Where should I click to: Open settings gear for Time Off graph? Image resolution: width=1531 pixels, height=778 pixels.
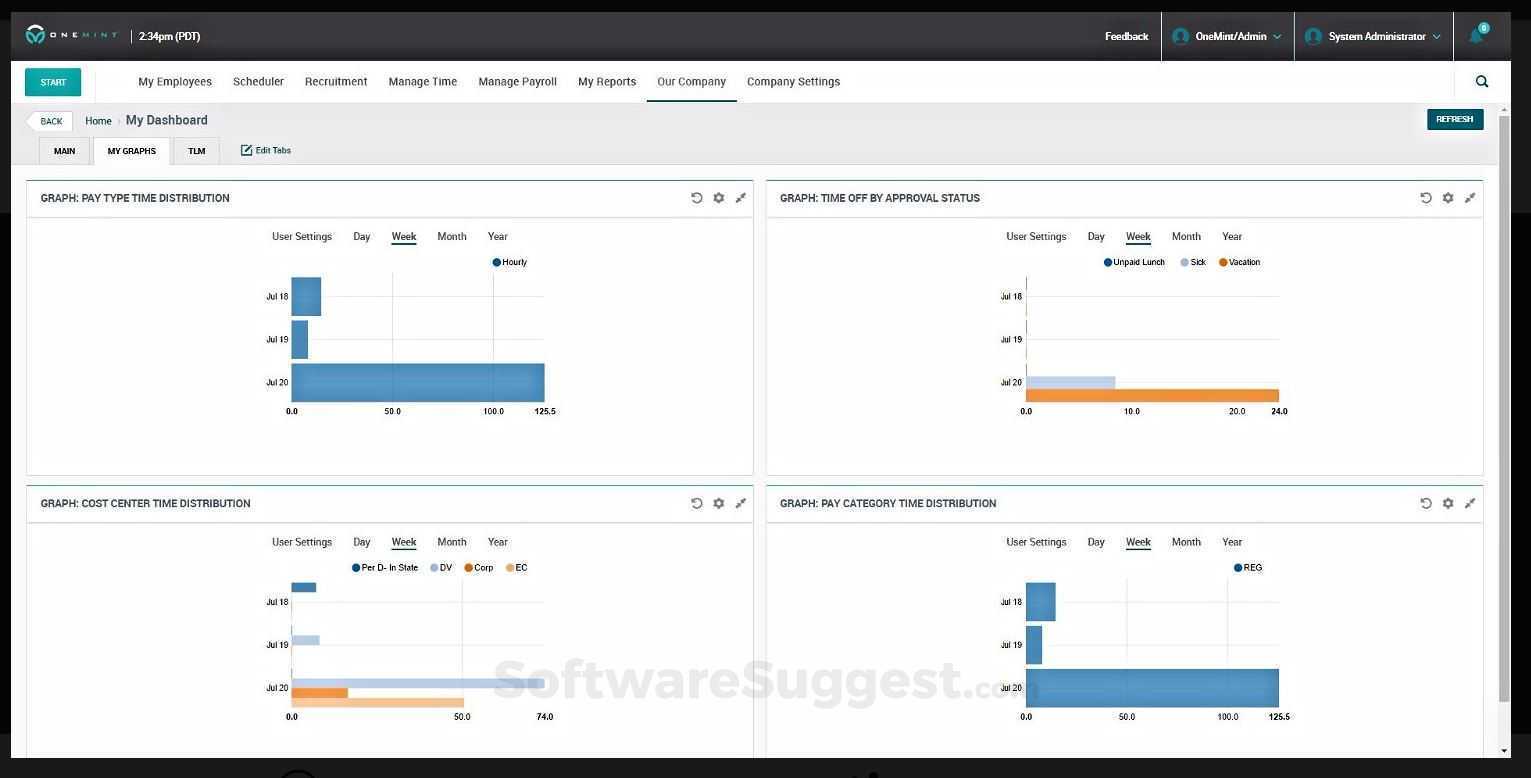point(1448,198)
